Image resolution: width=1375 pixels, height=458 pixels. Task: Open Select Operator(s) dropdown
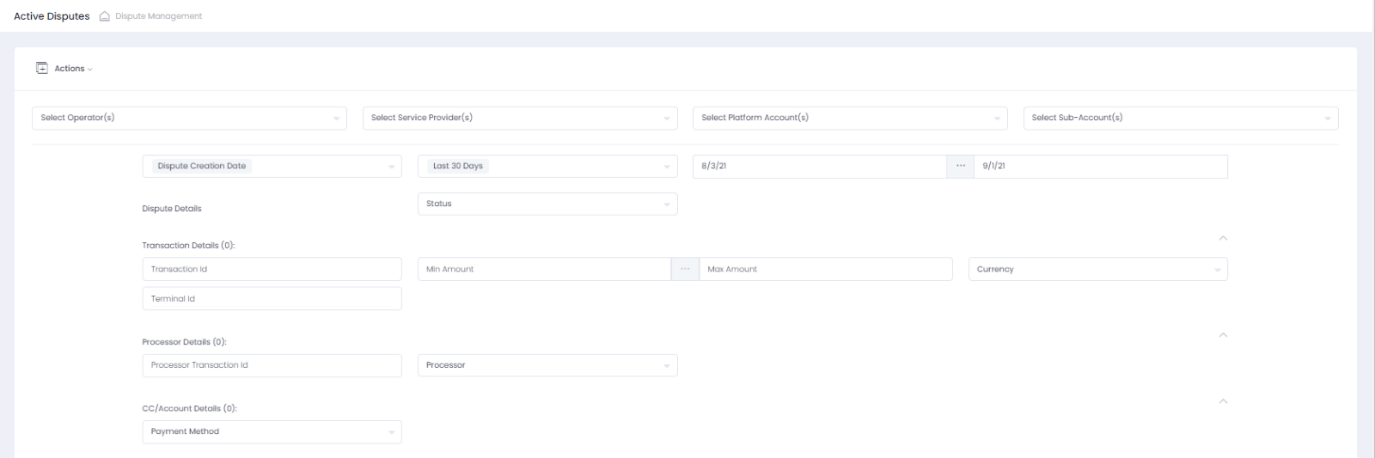click(x=189, y=118)
